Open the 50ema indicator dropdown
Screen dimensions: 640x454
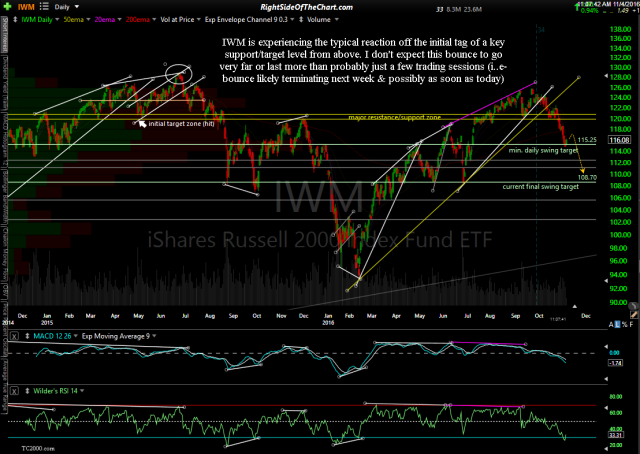[88, 20]
